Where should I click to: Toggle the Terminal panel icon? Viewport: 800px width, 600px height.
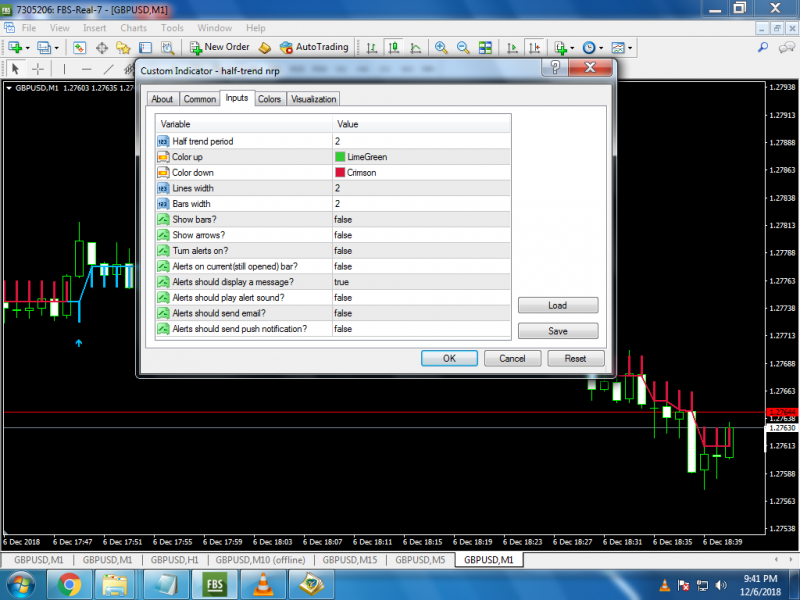point(145,47)
